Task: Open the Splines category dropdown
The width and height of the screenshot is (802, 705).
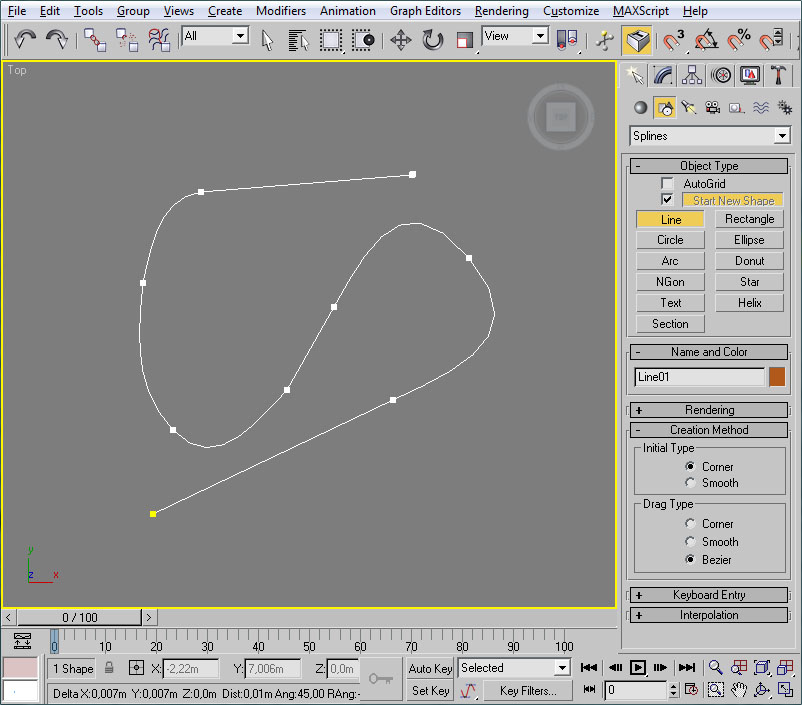Action: click(x=781, y=136)
